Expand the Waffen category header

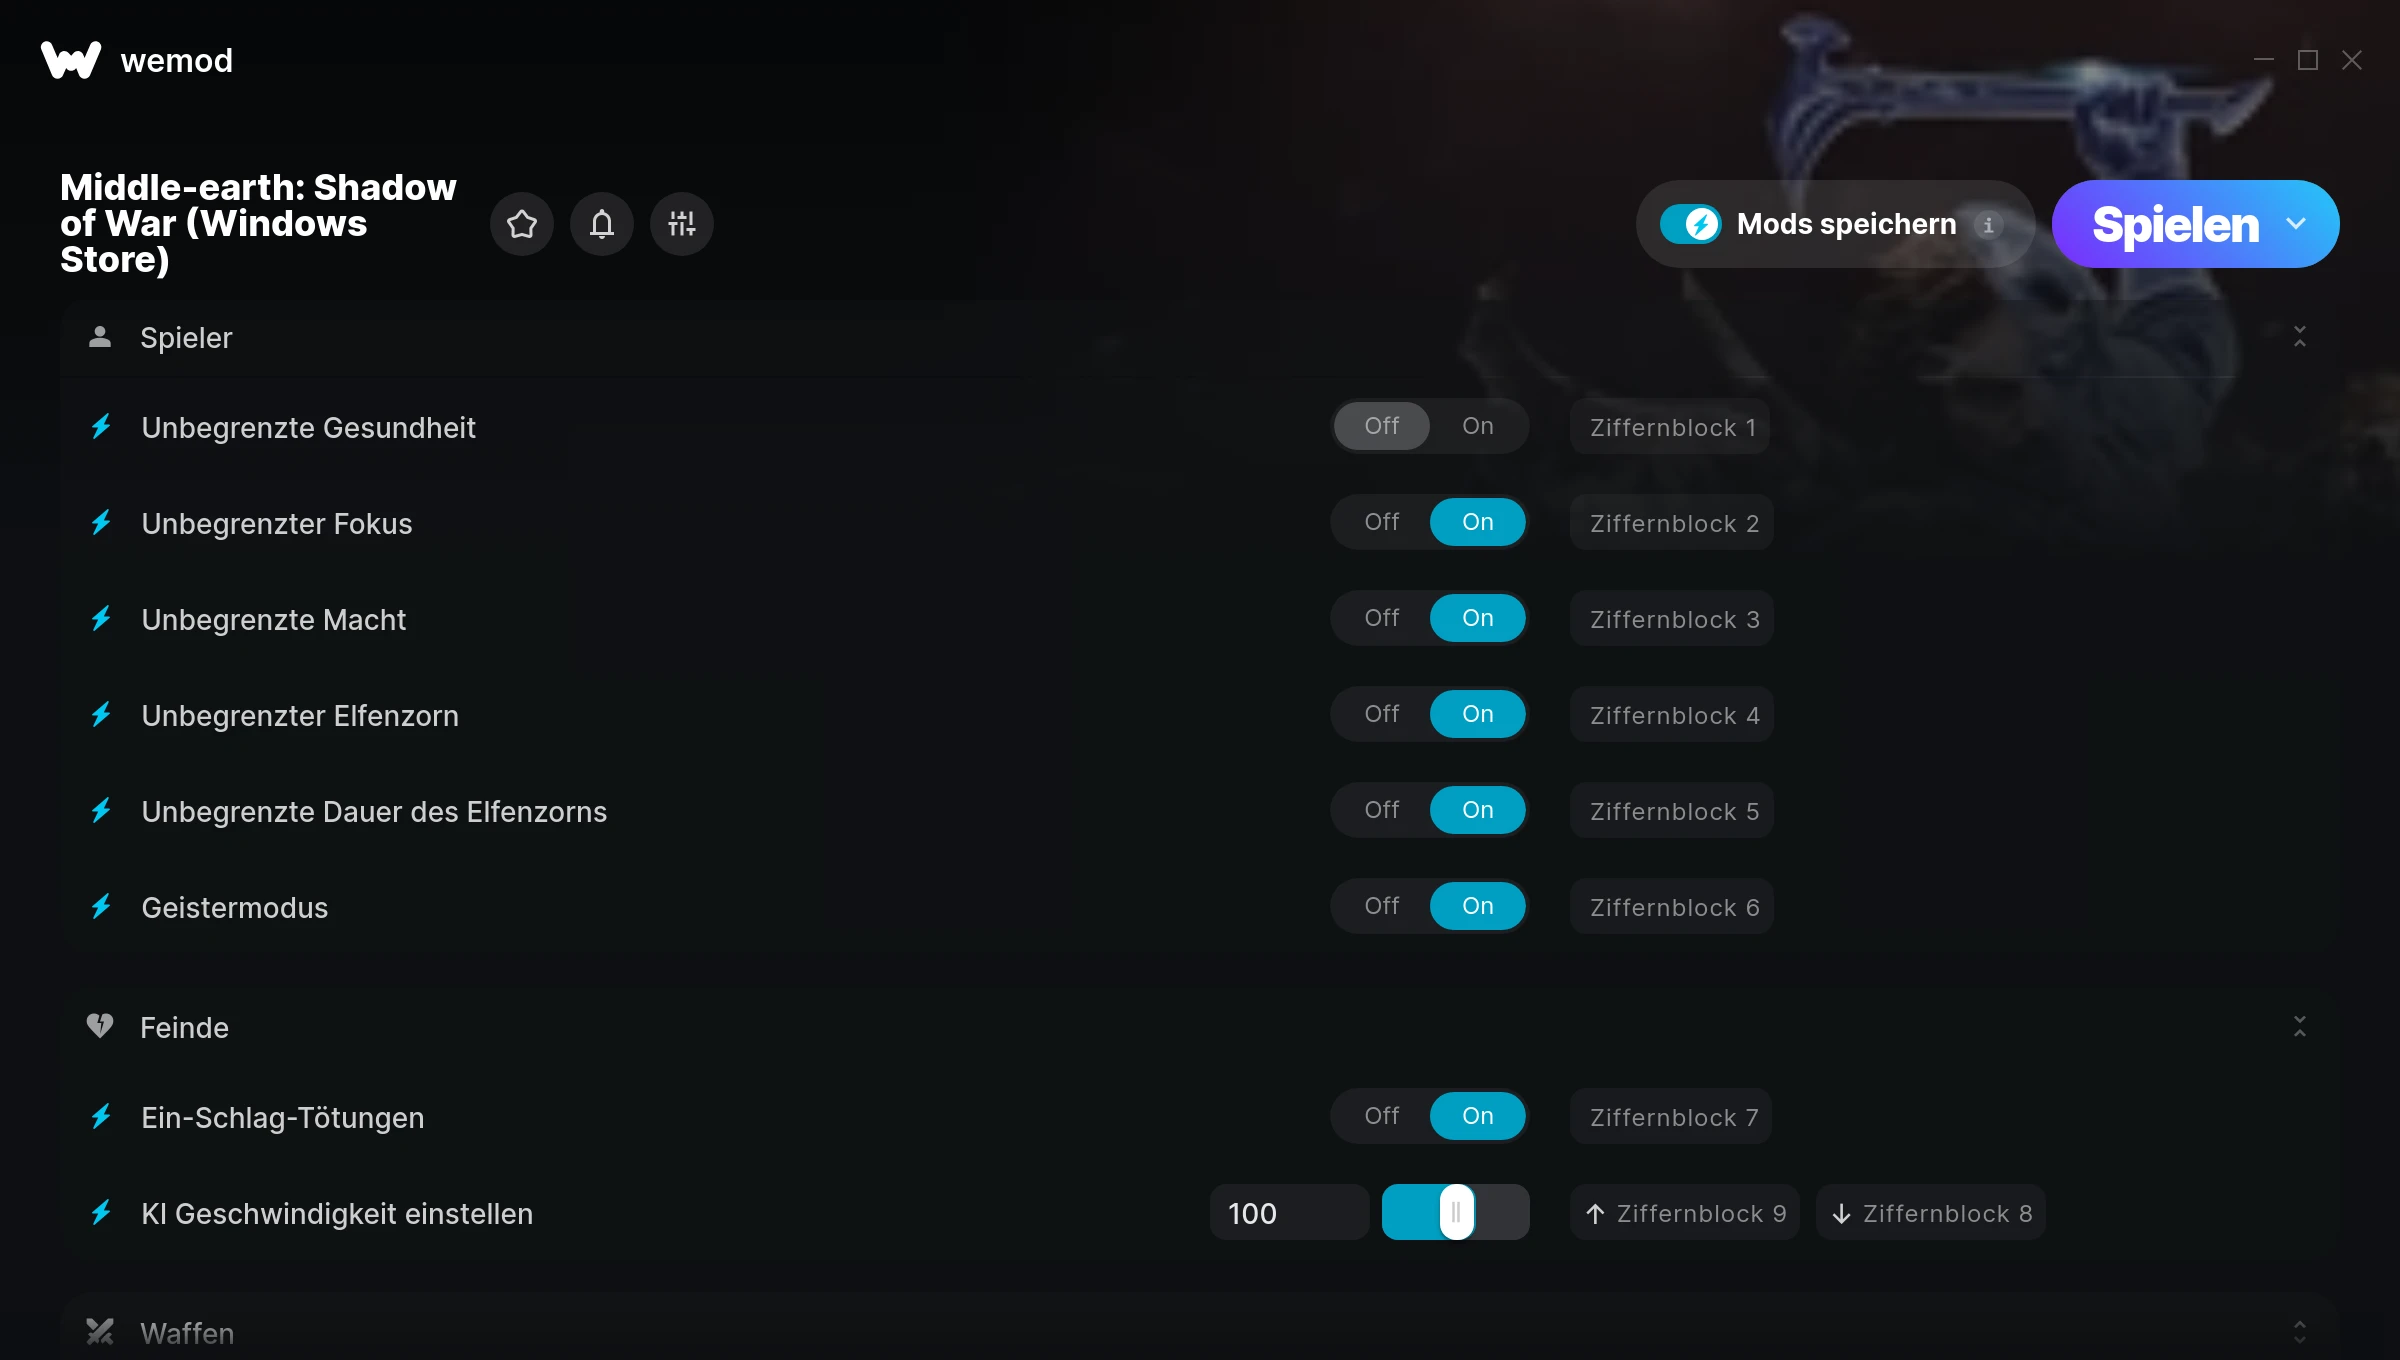1200,1330
